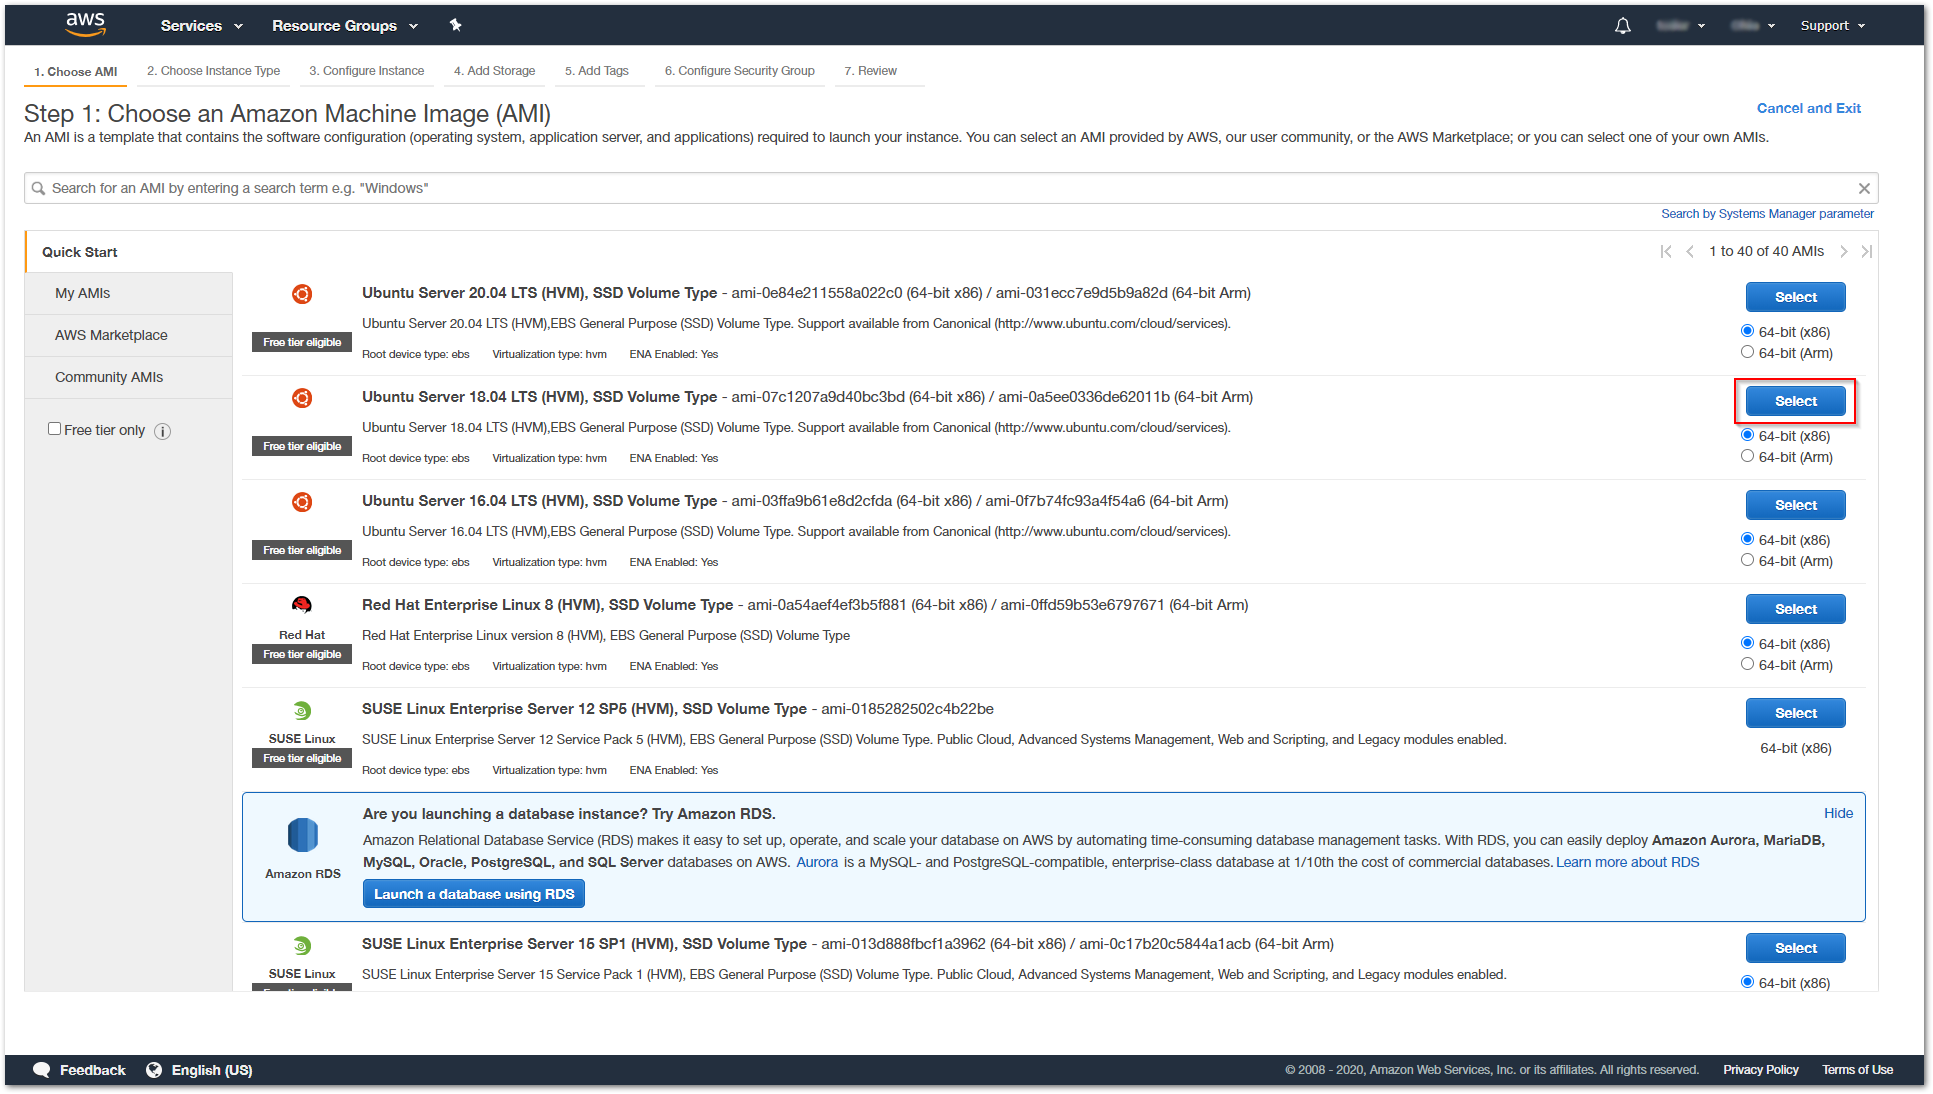
Task: Go to step 7 Review
Action: tap(870, 71)
